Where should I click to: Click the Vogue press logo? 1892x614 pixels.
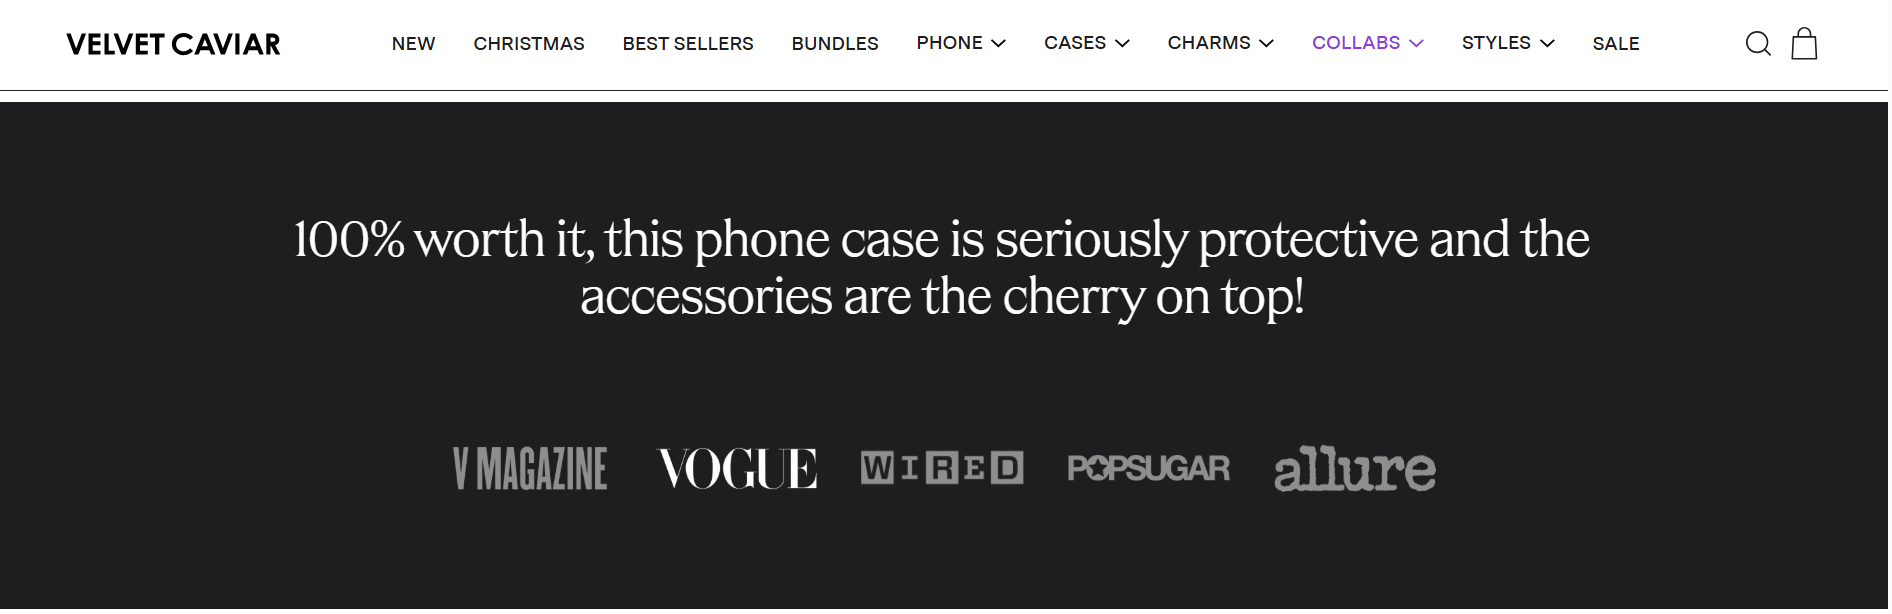(x=735, y=468)
